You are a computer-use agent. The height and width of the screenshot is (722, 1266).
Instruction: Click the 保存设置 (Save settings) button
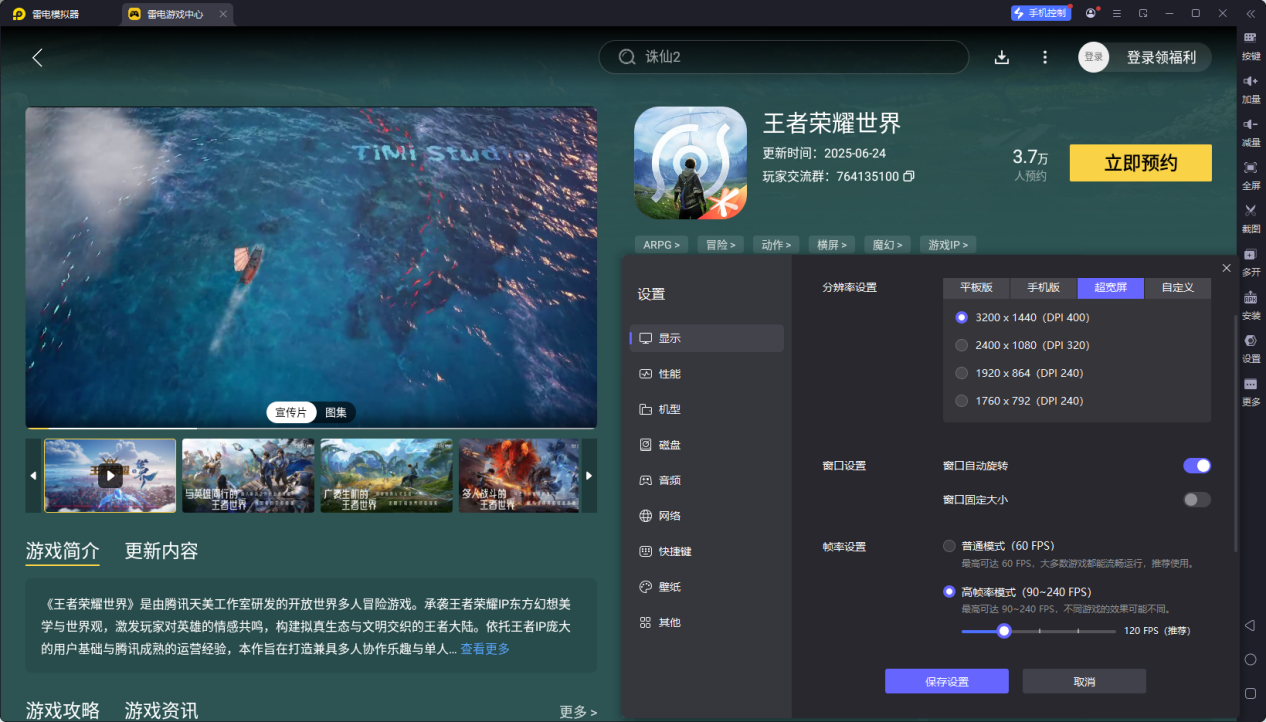[x=946, y=681]
